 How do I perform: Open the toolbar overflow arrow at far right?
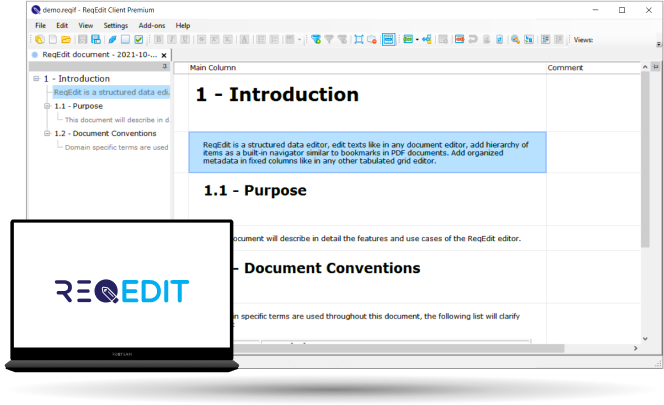658,44
